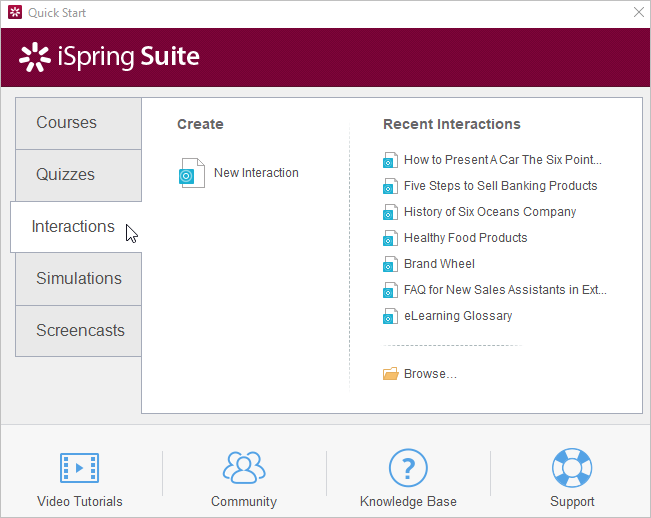Go to the Screencasts tab
Image resolution: width=651 pixels, height=518 pixels.
point(80,331)
